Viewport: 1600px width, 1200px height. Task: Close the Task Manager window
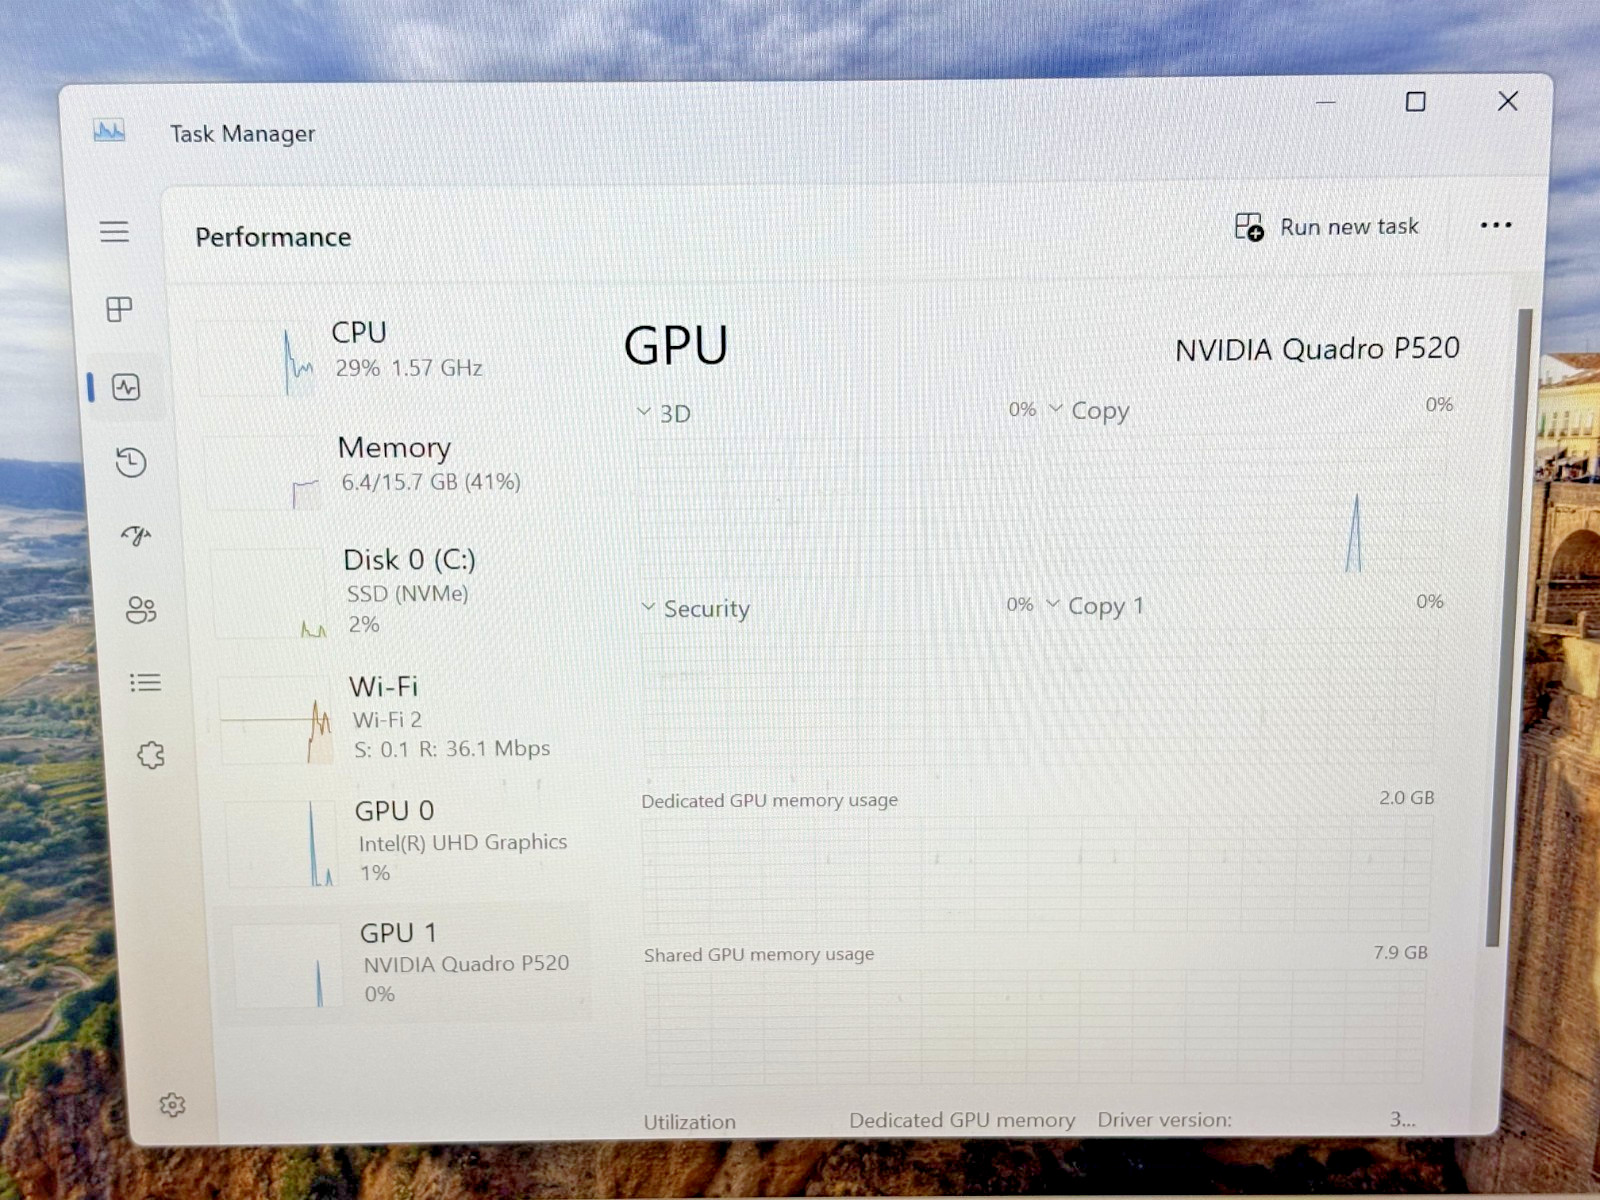(x=1508, y=101)
